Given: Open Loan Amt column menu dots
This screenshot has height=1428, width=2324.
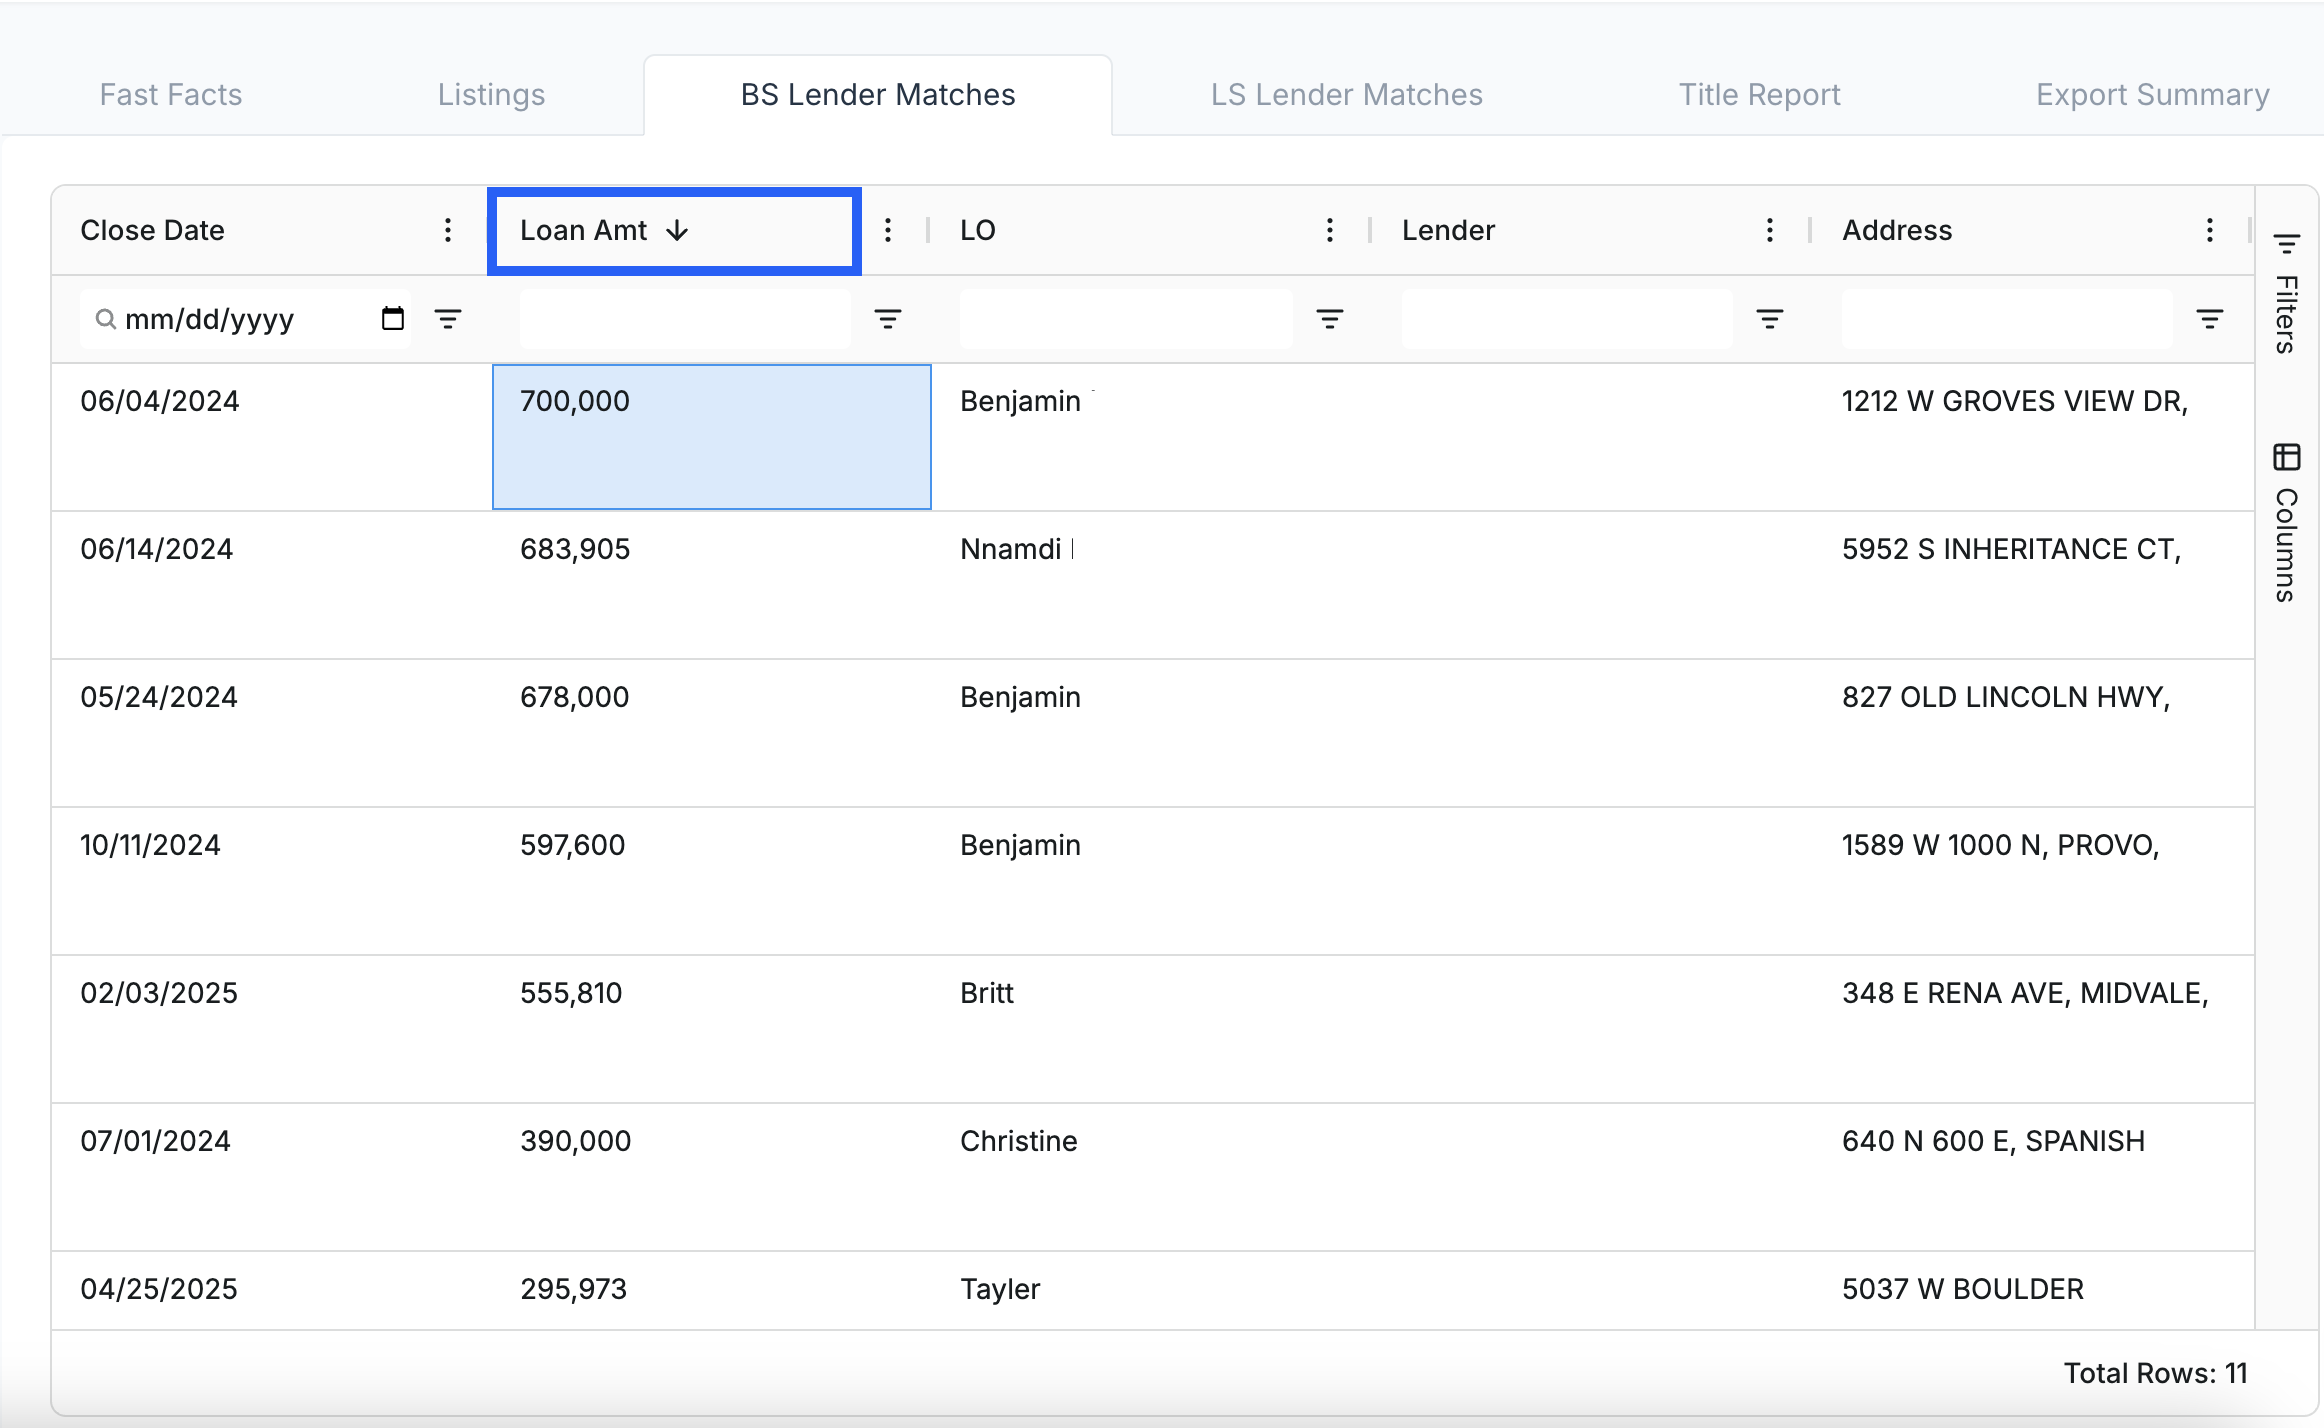Looking at the screenshot, I should coord(888,231).
